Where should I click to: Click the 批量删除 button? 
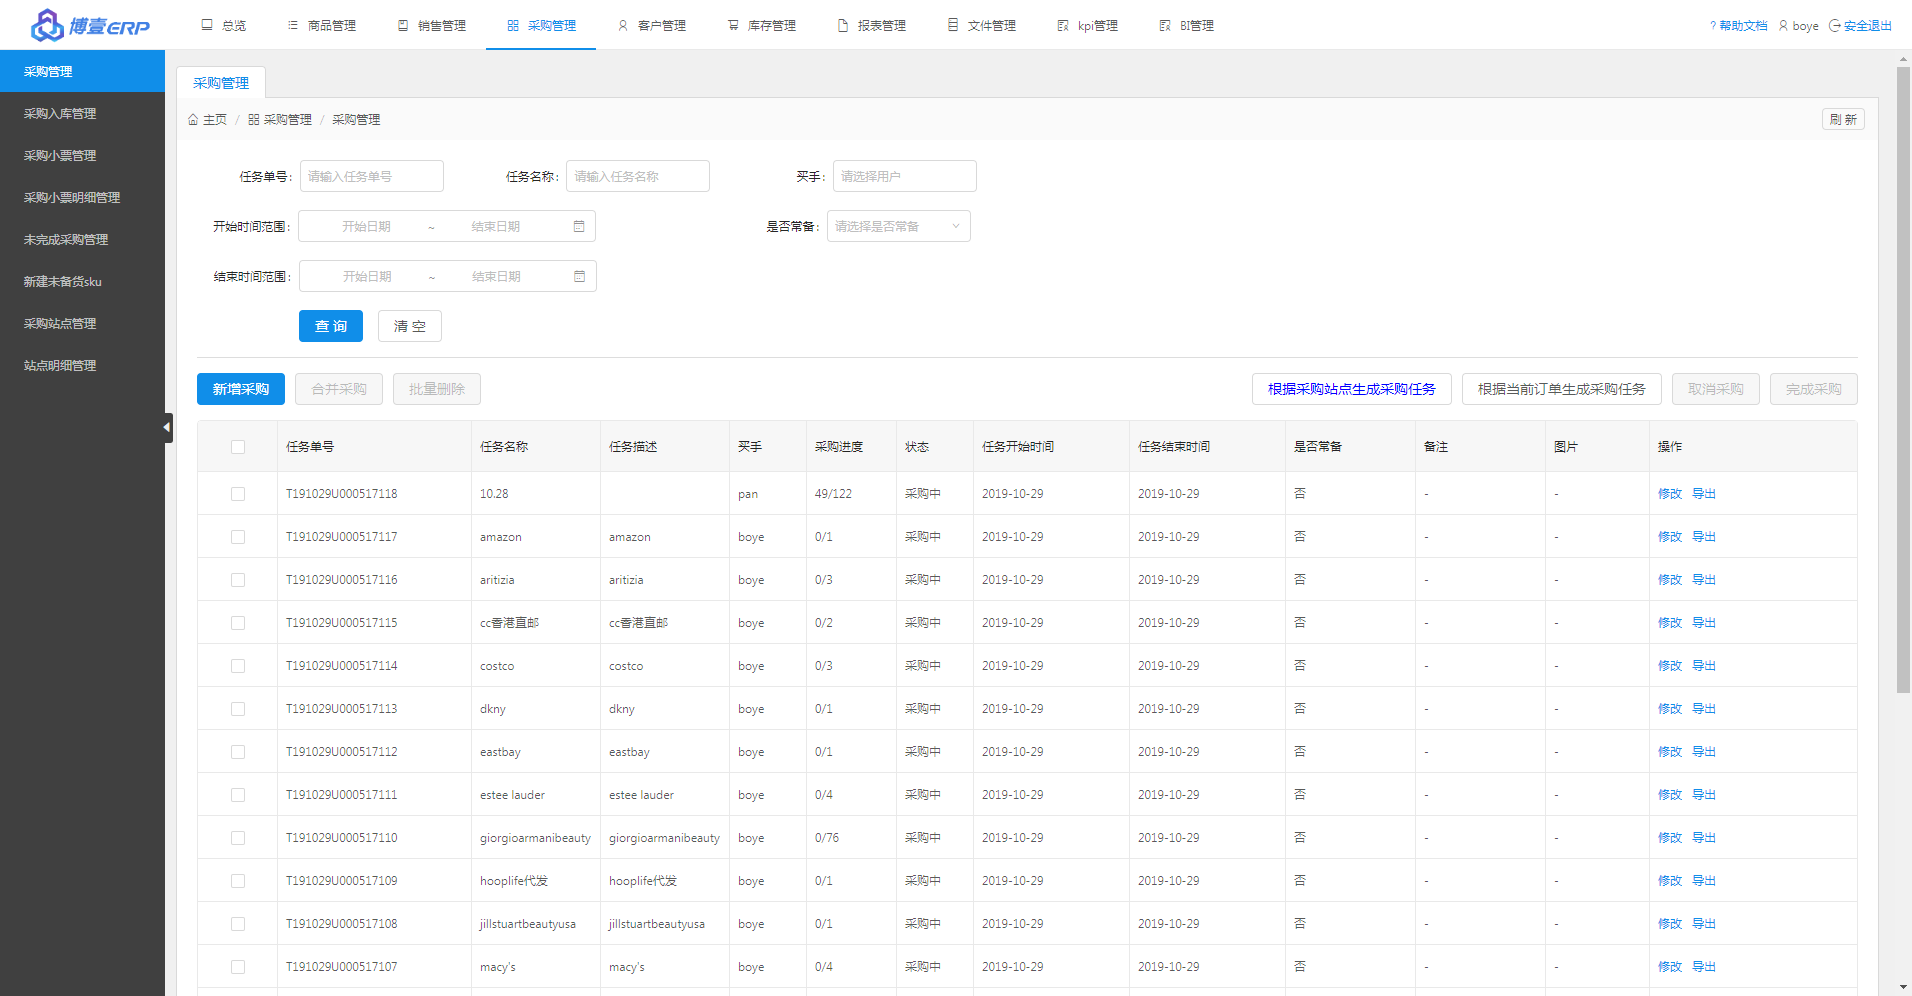click(437, 389)
